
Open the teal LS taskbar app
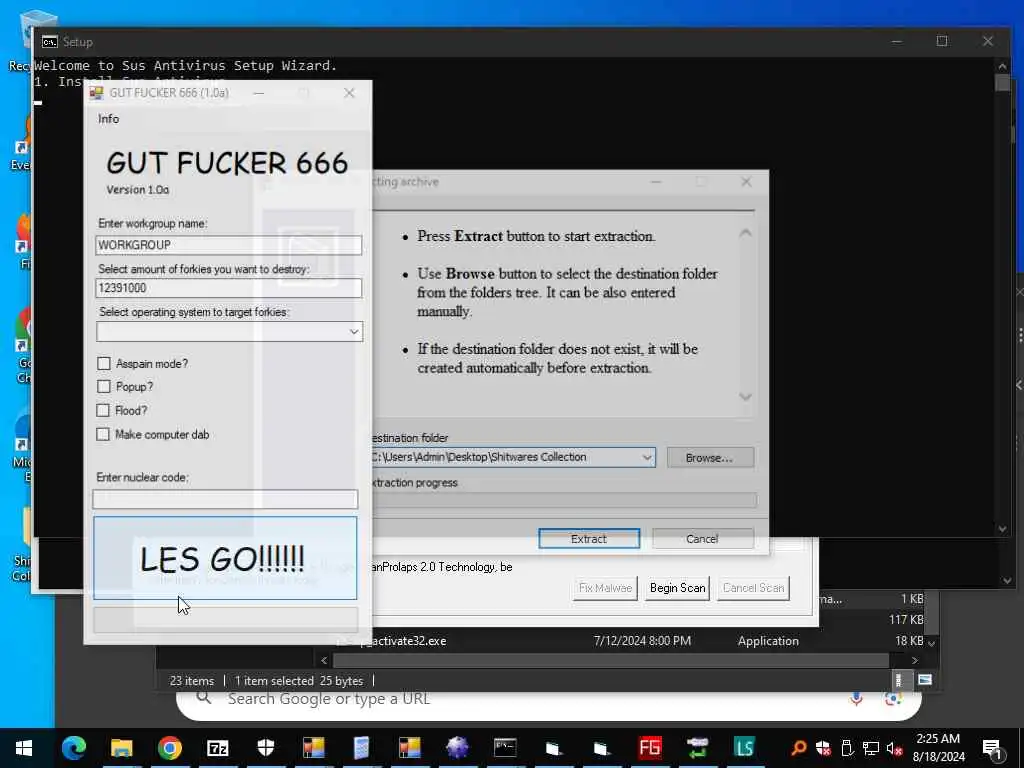point(744,748)
